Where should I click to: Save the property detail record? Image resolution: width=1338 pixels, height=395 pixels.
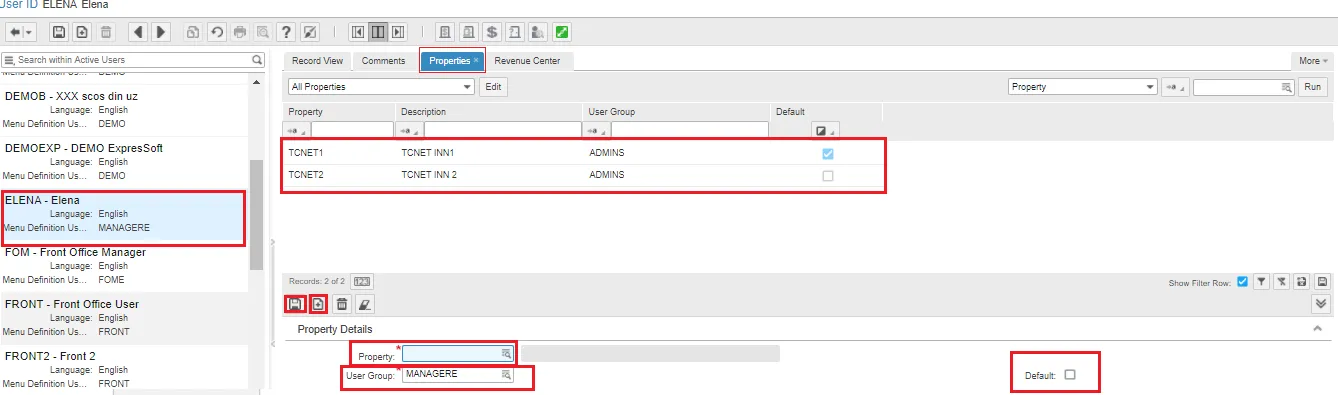295,303
